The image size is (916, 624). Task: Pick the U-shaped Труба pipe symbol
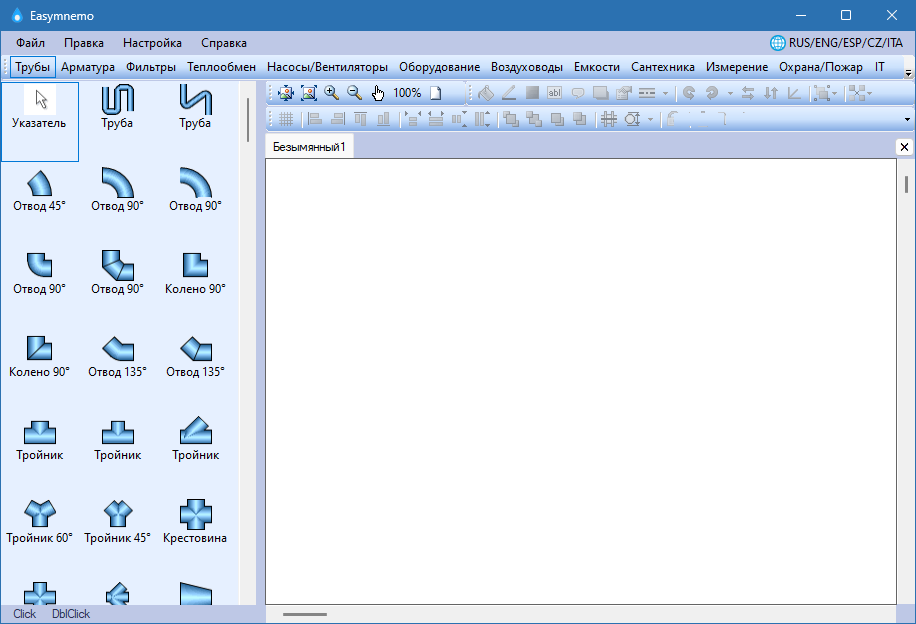pos(117,107)
